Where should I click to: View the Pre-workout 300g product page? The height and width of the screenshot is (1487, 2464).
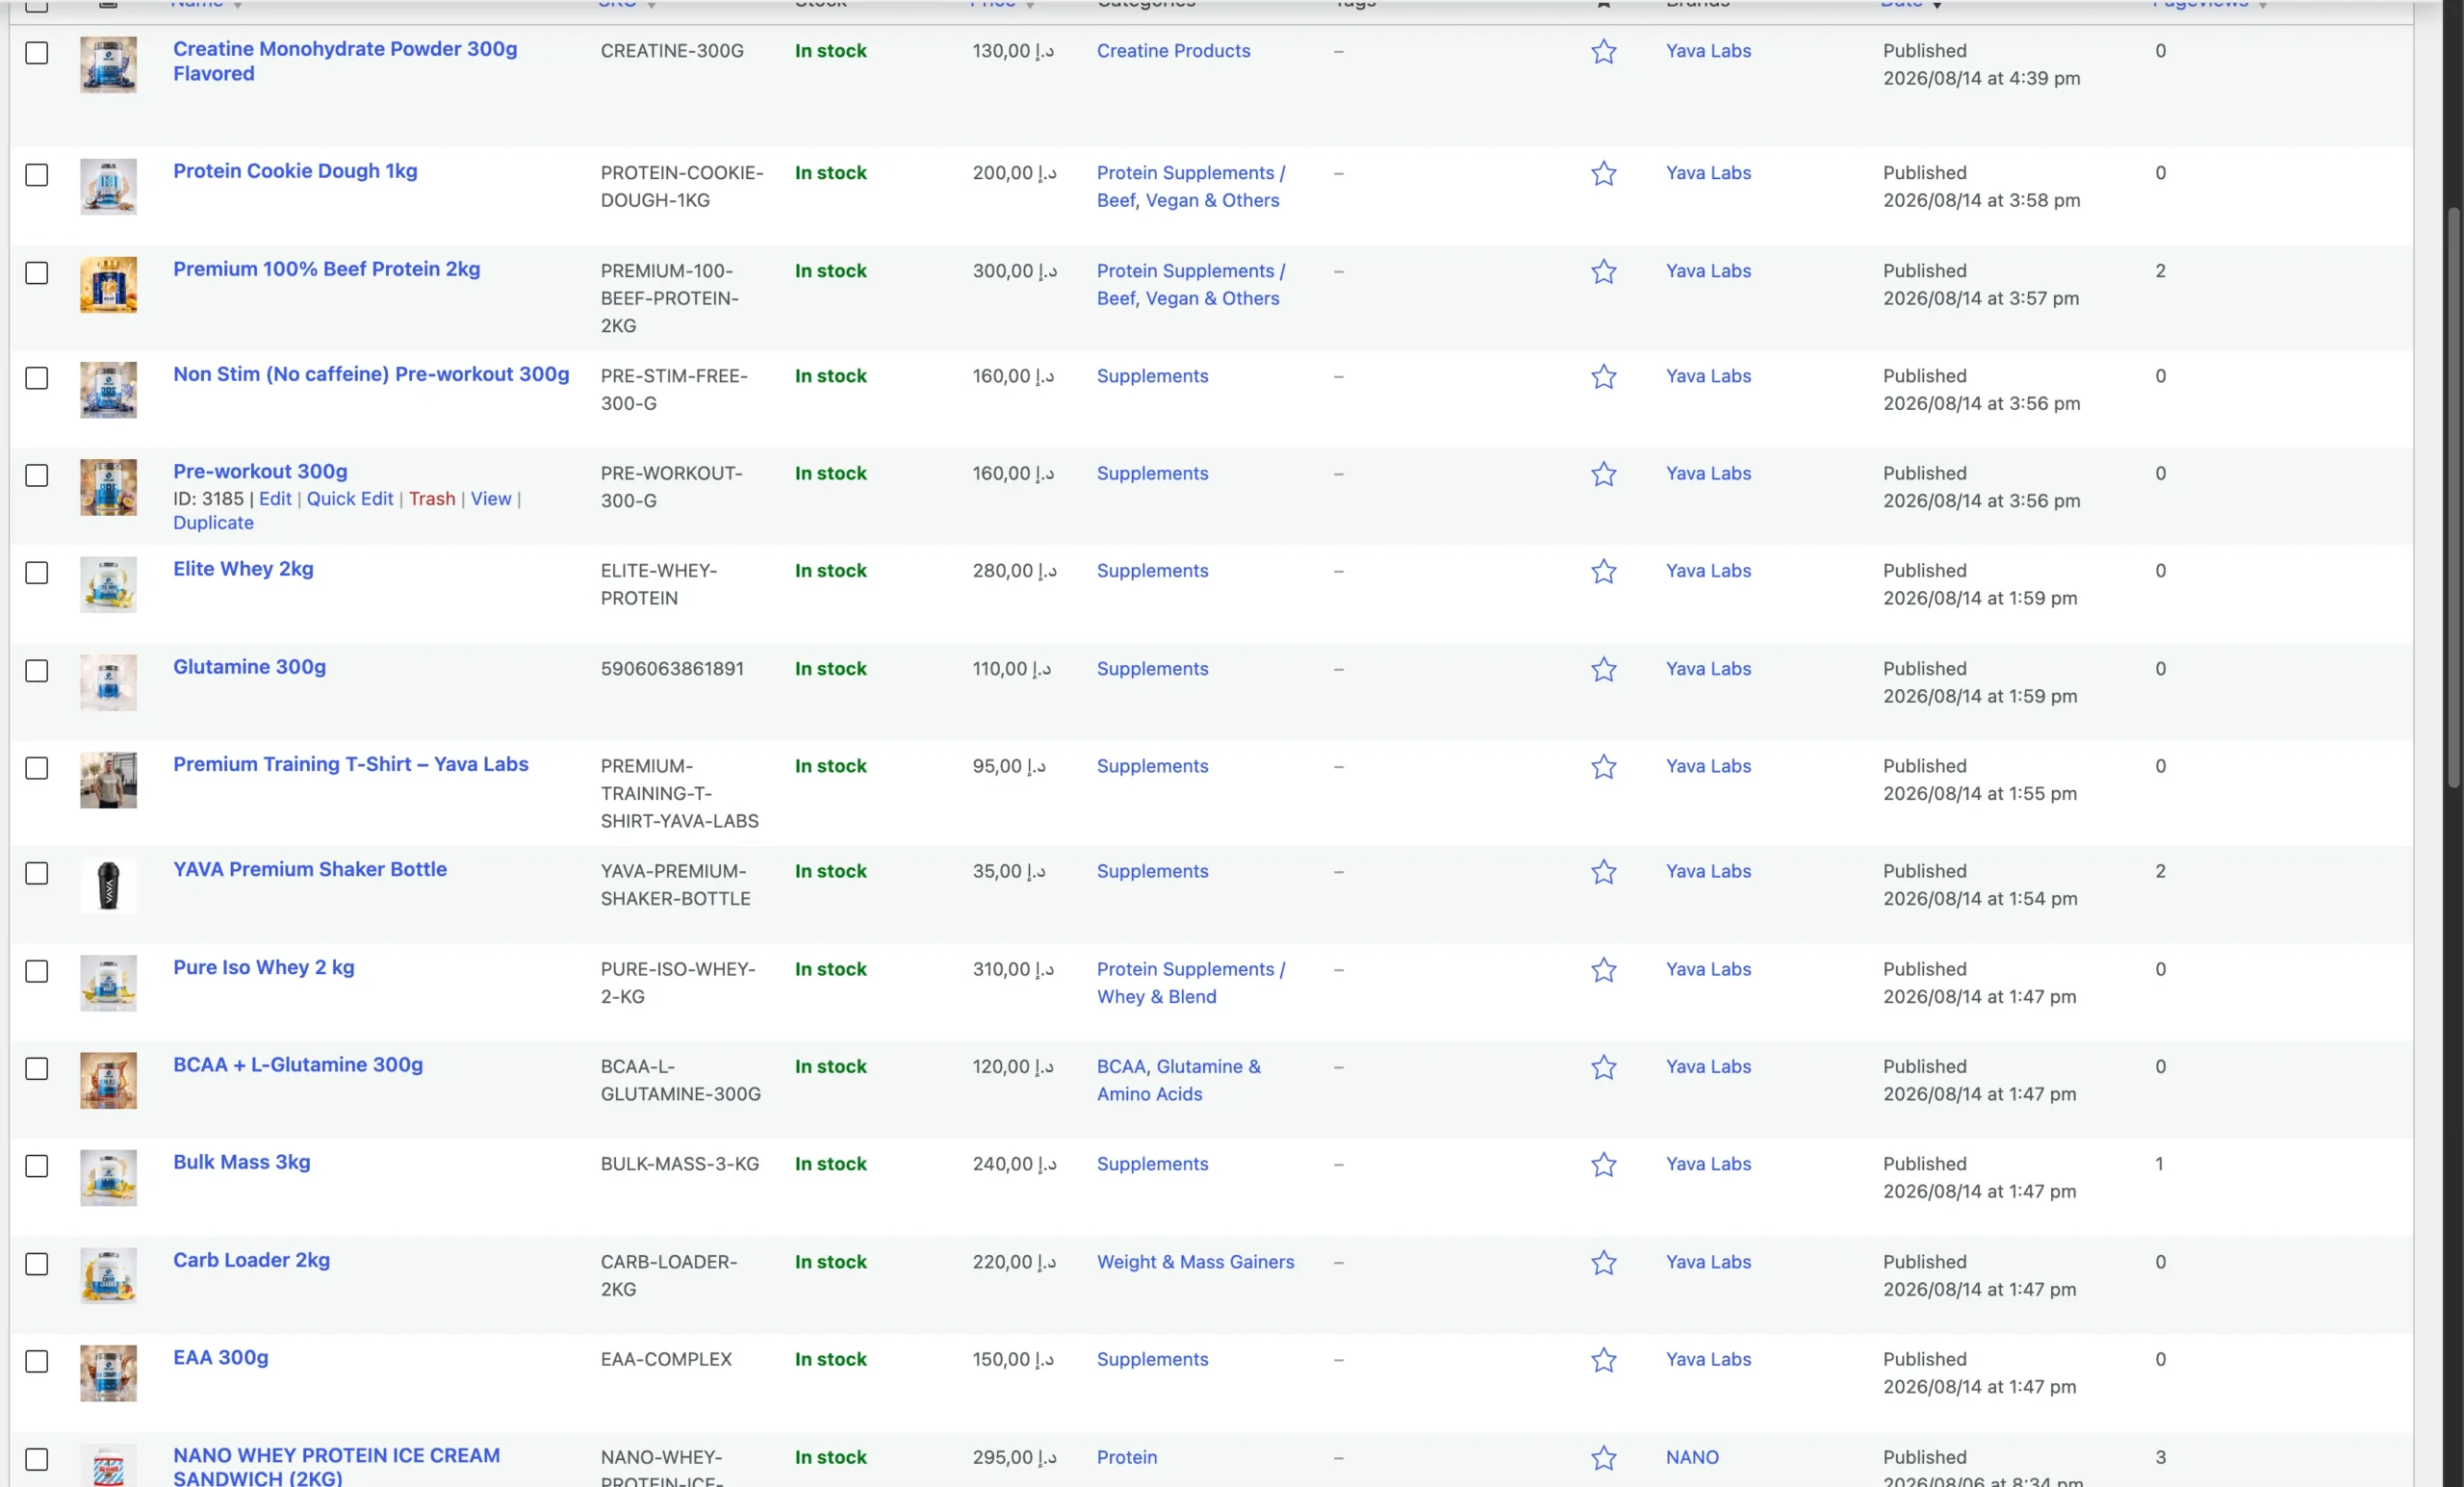point(491,498)
